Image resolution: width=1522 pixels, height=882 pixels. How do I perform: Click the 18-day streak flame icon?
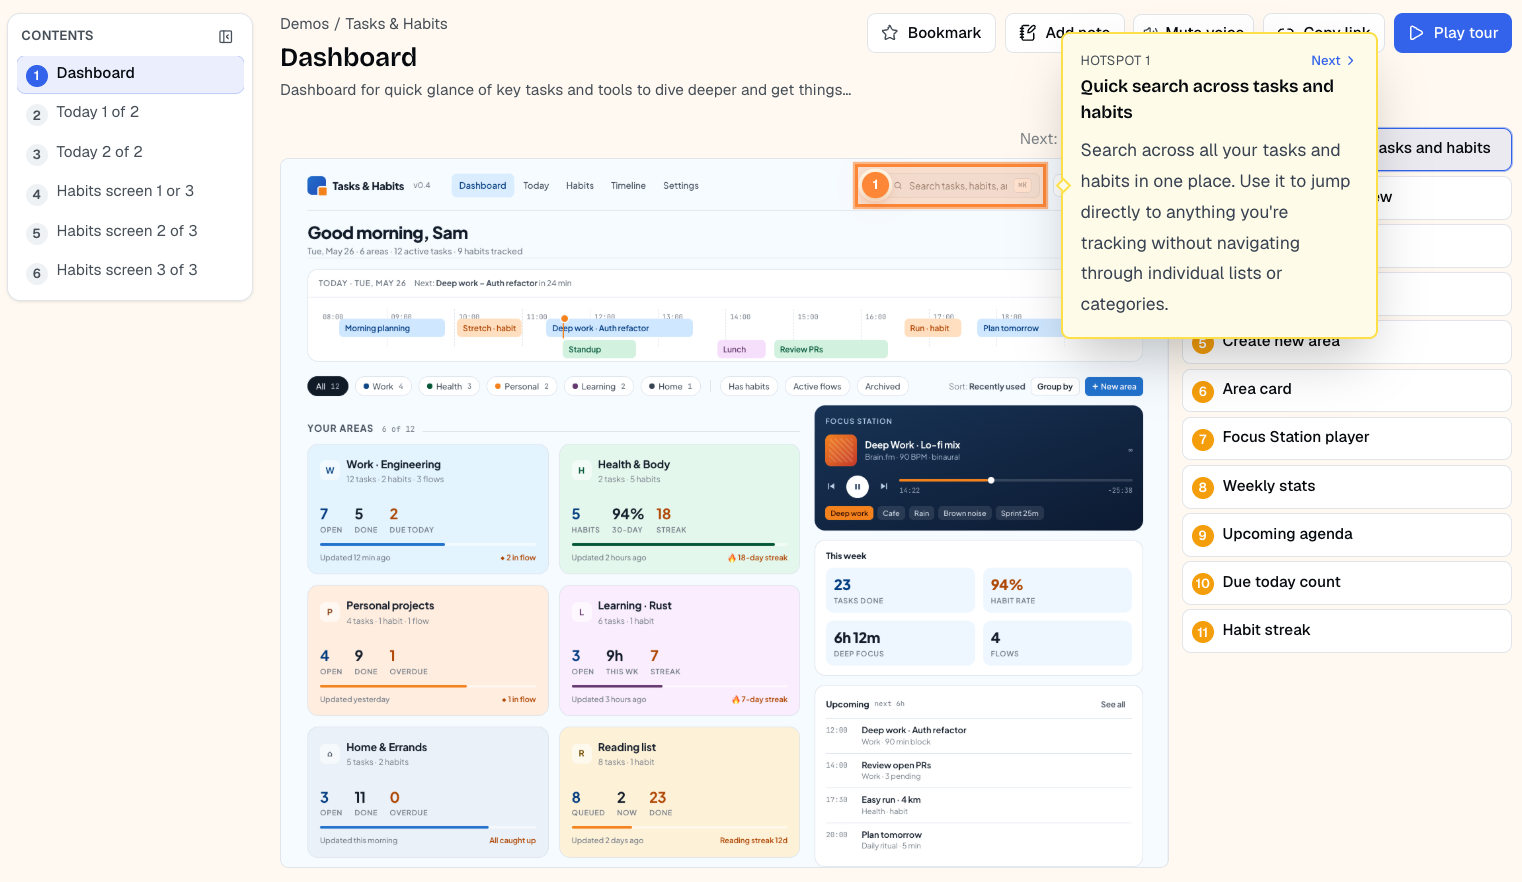coord(732,558)
